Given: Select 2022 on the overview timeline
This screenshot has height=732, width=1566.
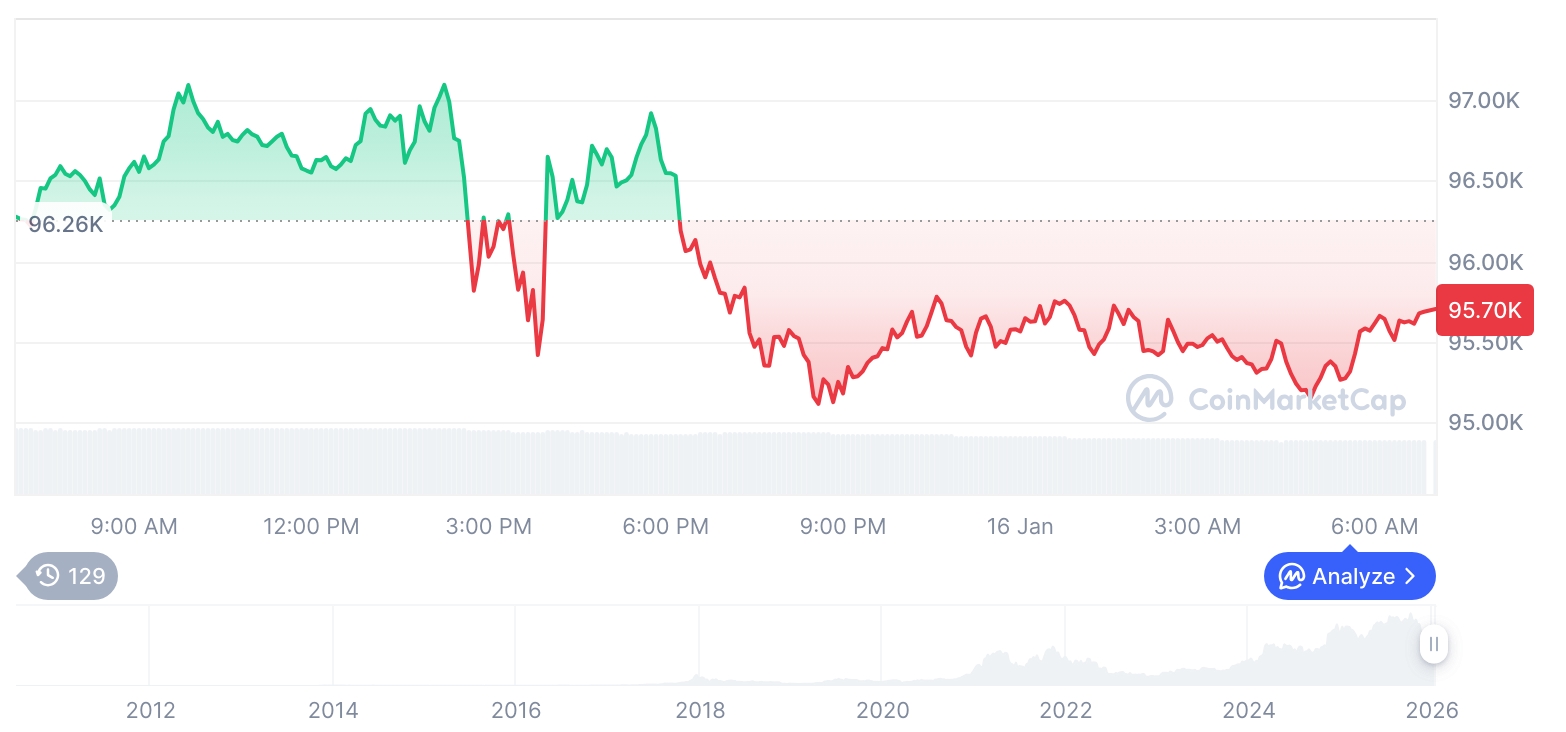Looking at the screenshot, I should click(x=1066, y=711).
